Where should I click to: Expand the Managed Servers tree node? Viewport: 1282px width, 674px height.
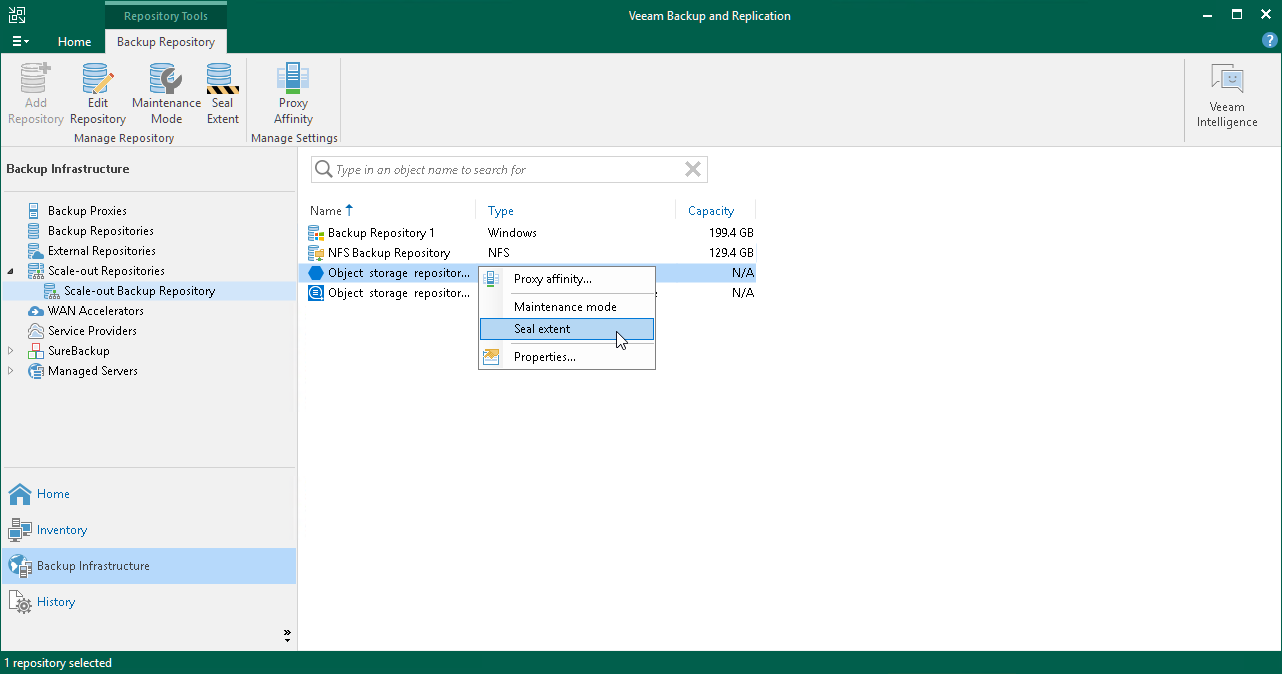[x=11, y=371]
